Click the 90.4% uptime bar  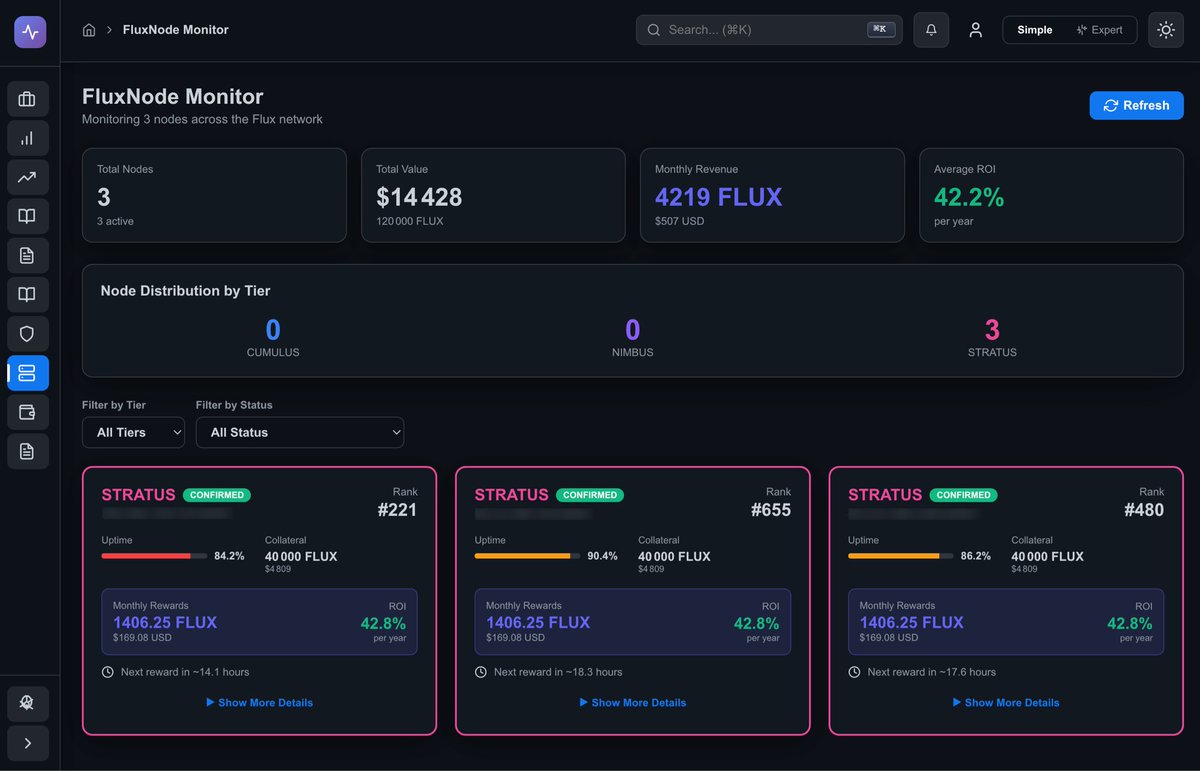click(x=527, y=556)
